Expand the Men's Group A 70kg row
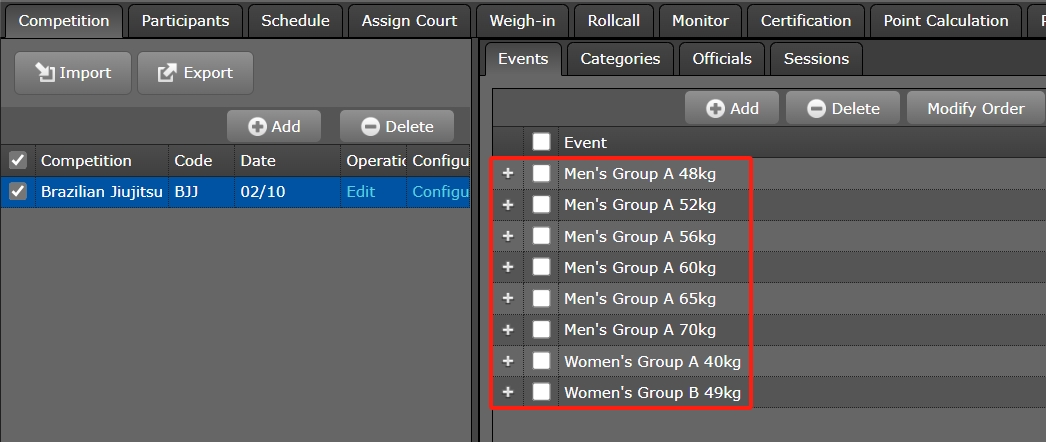Screen dimensions: 1046x442 coord(508,329)
